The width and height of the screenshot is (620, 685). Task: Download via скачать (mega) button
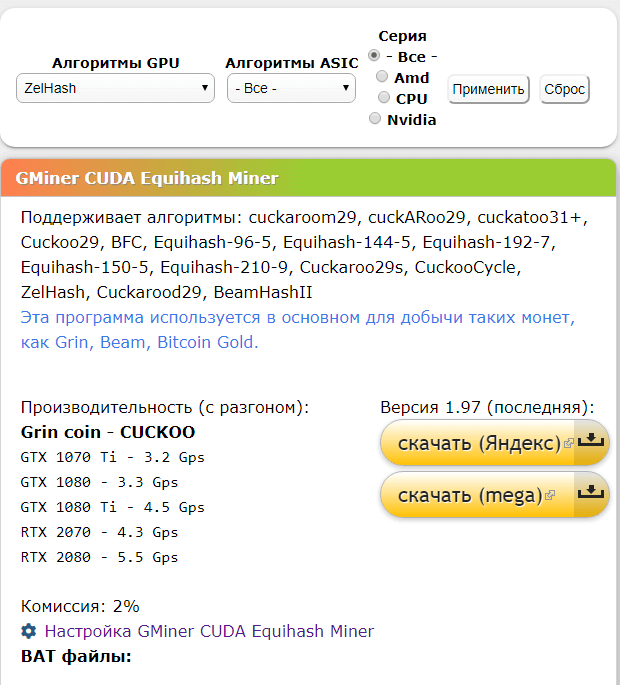tap(495, 495)
